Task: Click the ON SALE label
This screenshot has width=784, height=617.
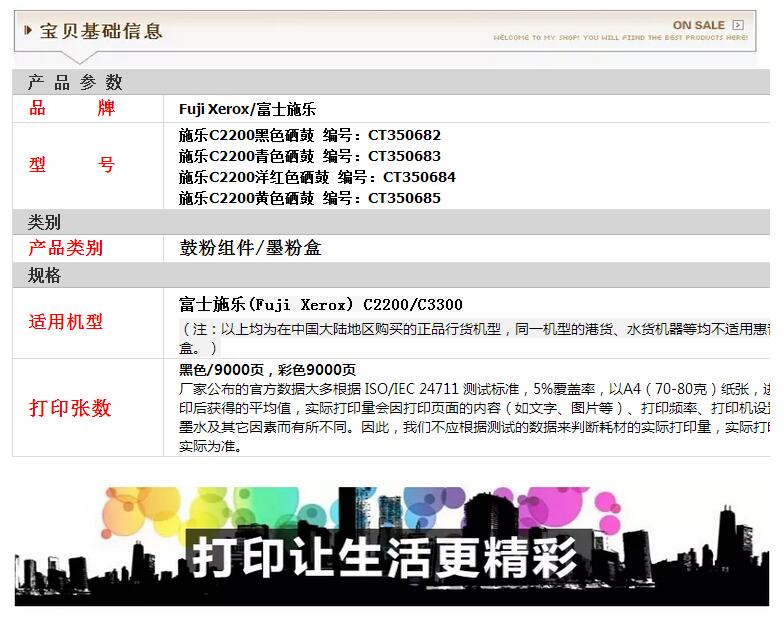Action: pyautogui.click(x=698, y=25)
